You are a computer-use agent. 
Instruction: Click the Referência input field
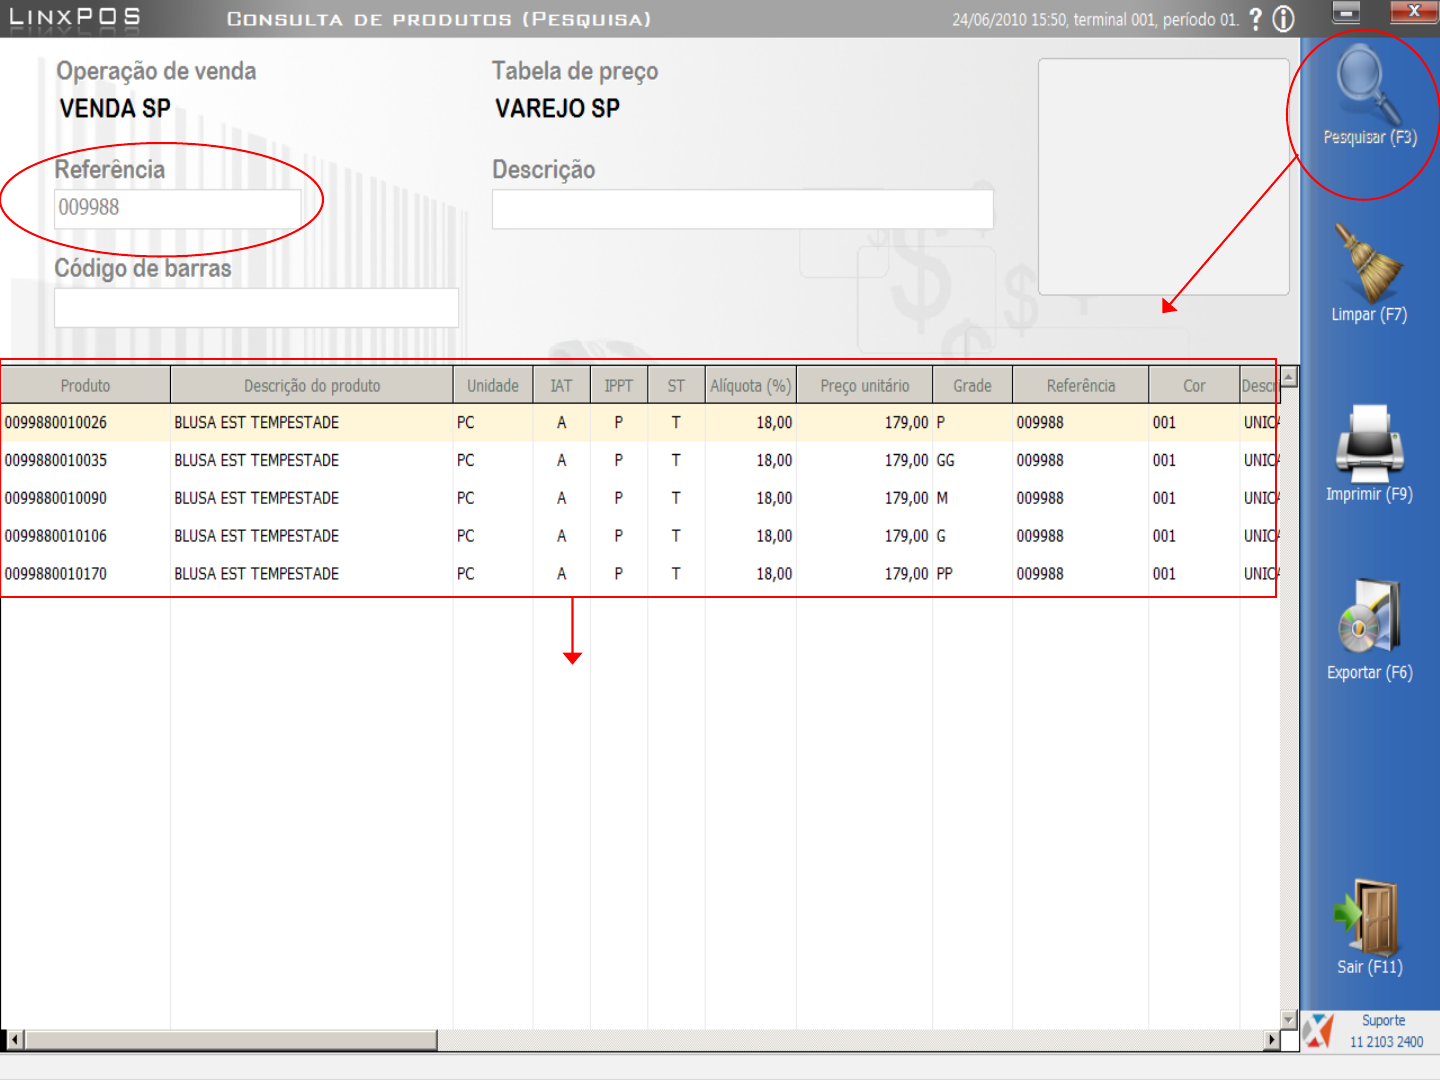tap(177, 208)
